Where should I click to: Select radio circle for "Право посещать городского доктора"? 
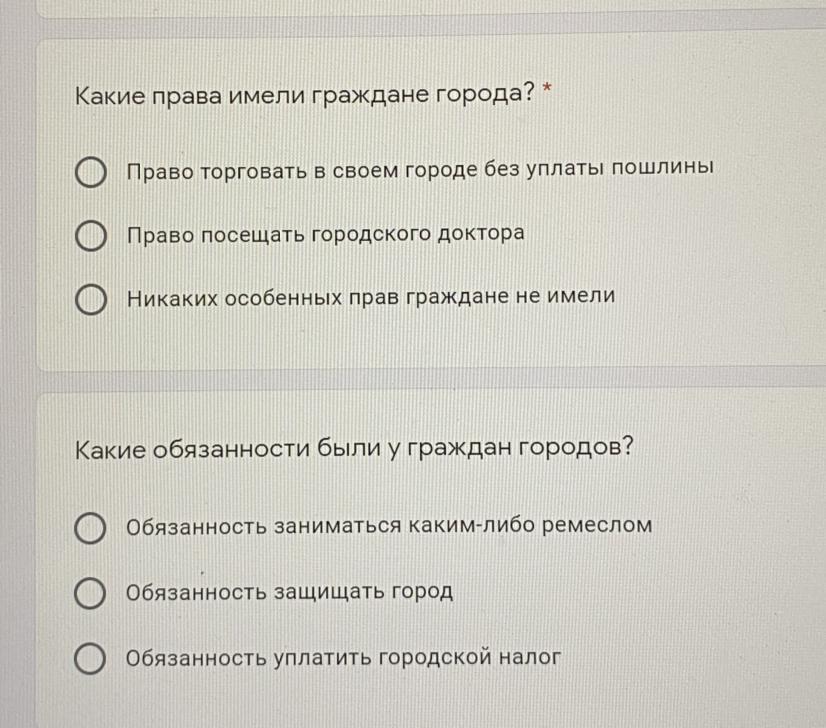click(x=91, y=235)
